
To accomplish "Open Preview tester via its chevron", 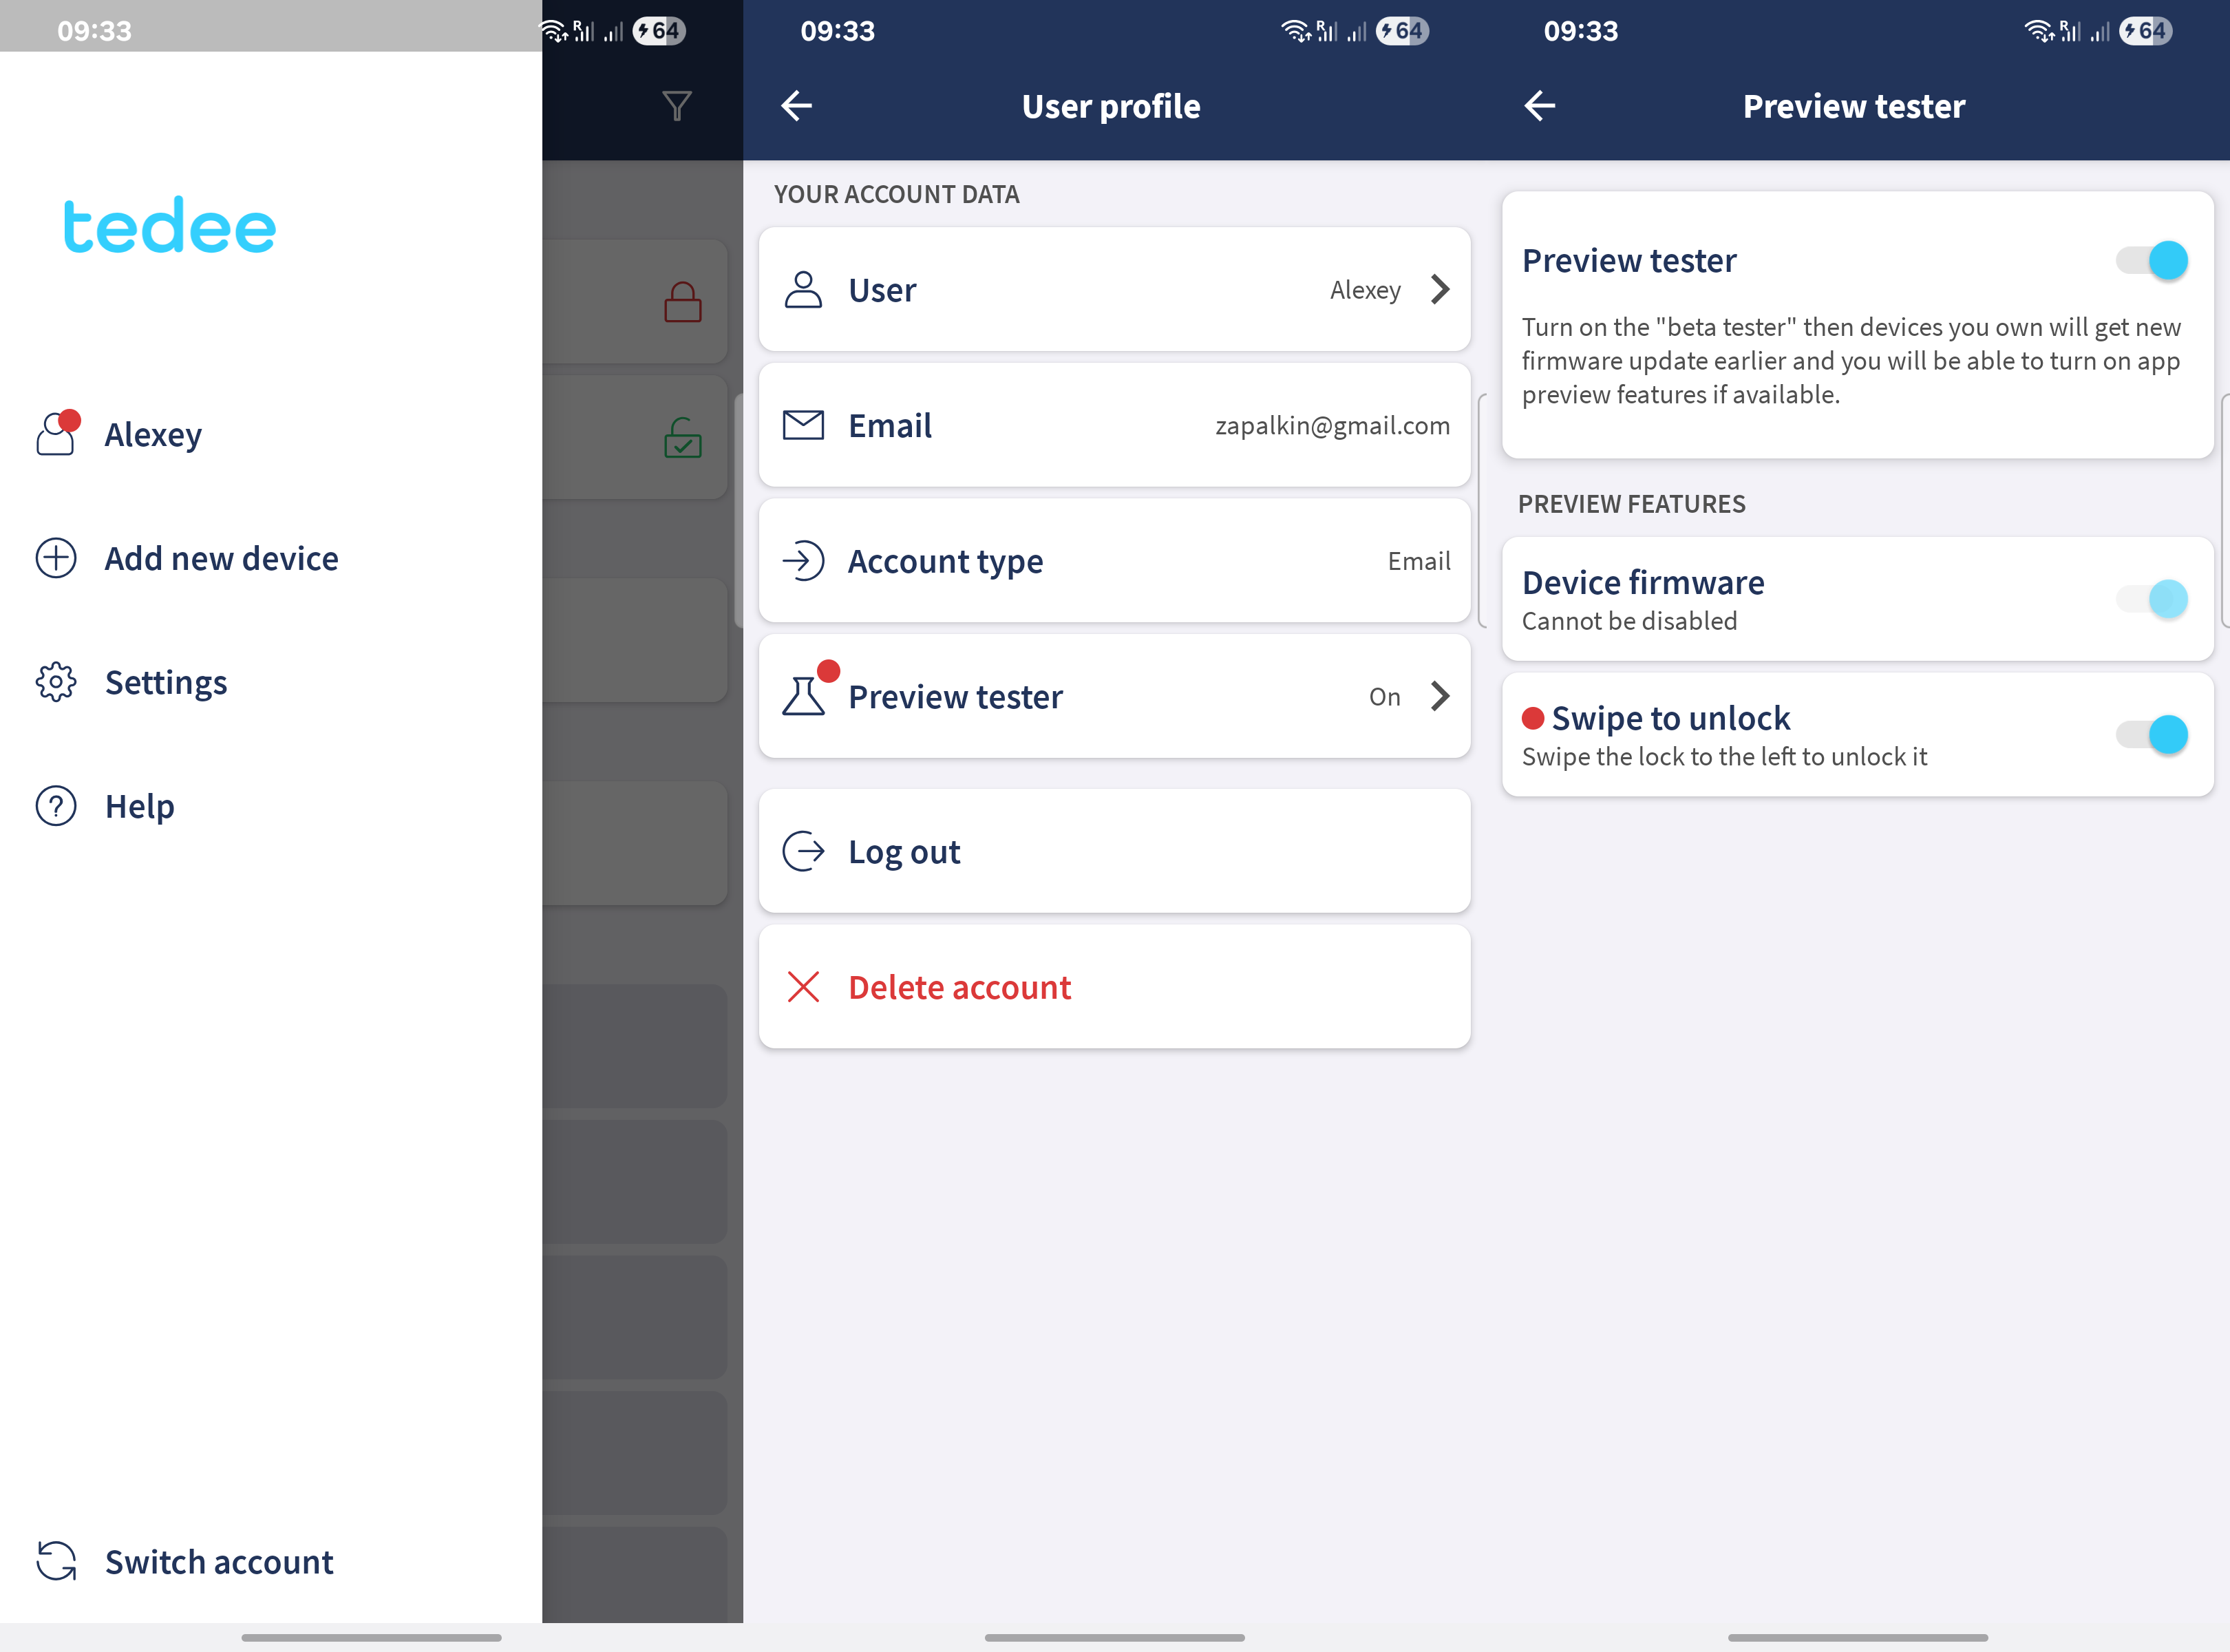I will pos(1440,697).
